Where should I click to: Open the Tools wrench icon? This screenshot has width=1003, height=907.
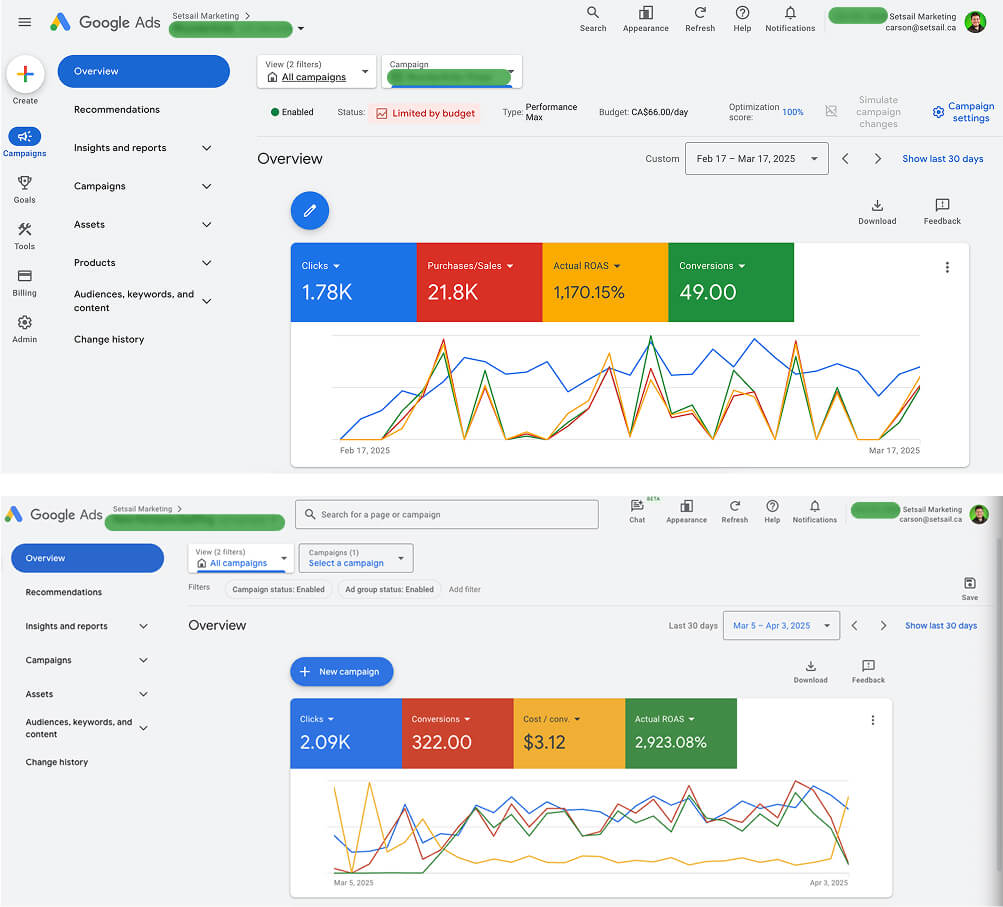point(25,229)
